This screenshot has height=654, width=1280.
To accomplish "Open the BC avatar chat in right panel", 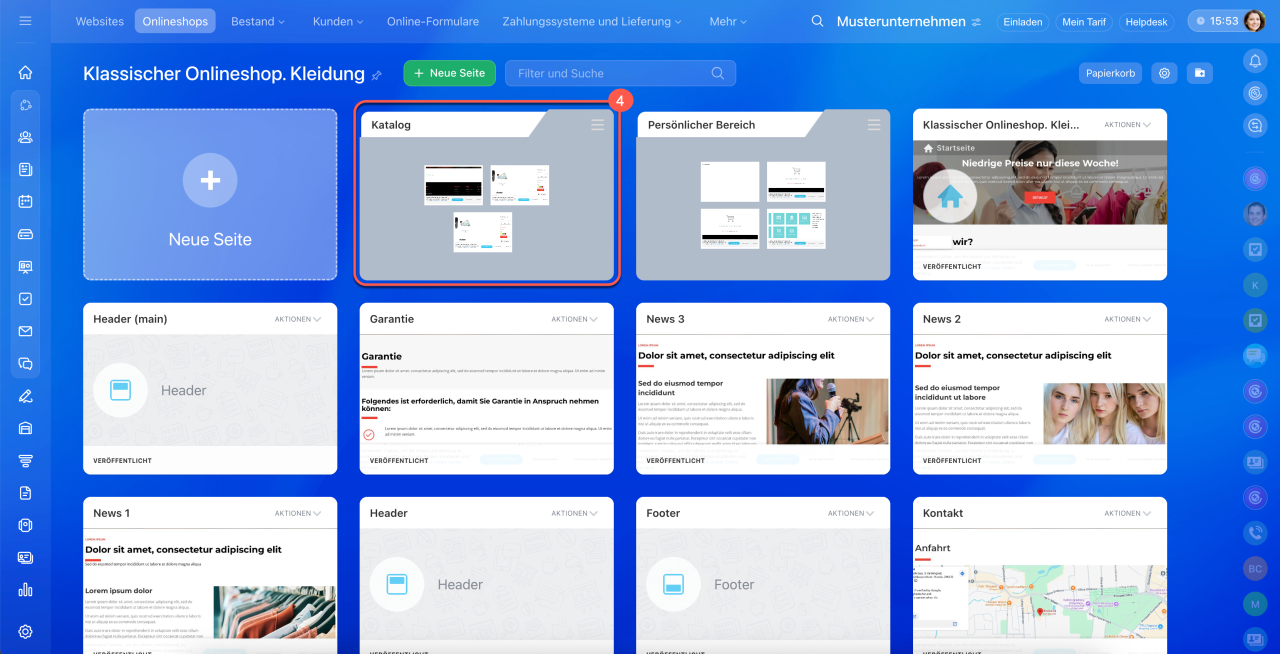I will click(1255, 568).
